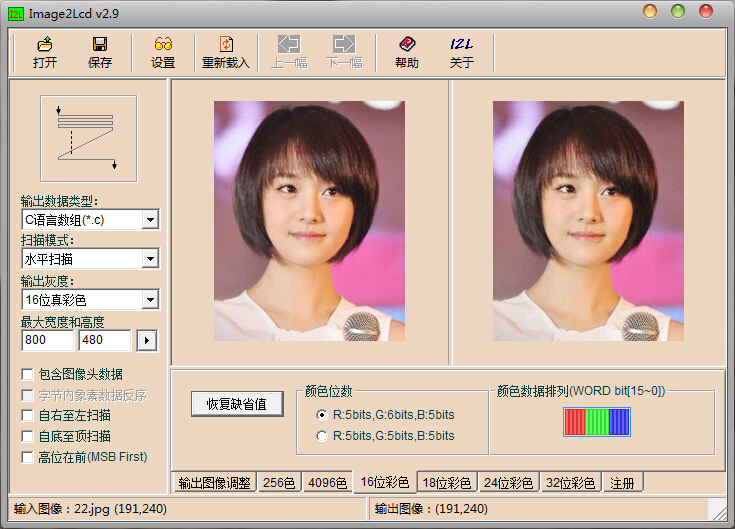Enable 自右至左扫描 checkbox

pyautogui.click(x=27, y=416)
